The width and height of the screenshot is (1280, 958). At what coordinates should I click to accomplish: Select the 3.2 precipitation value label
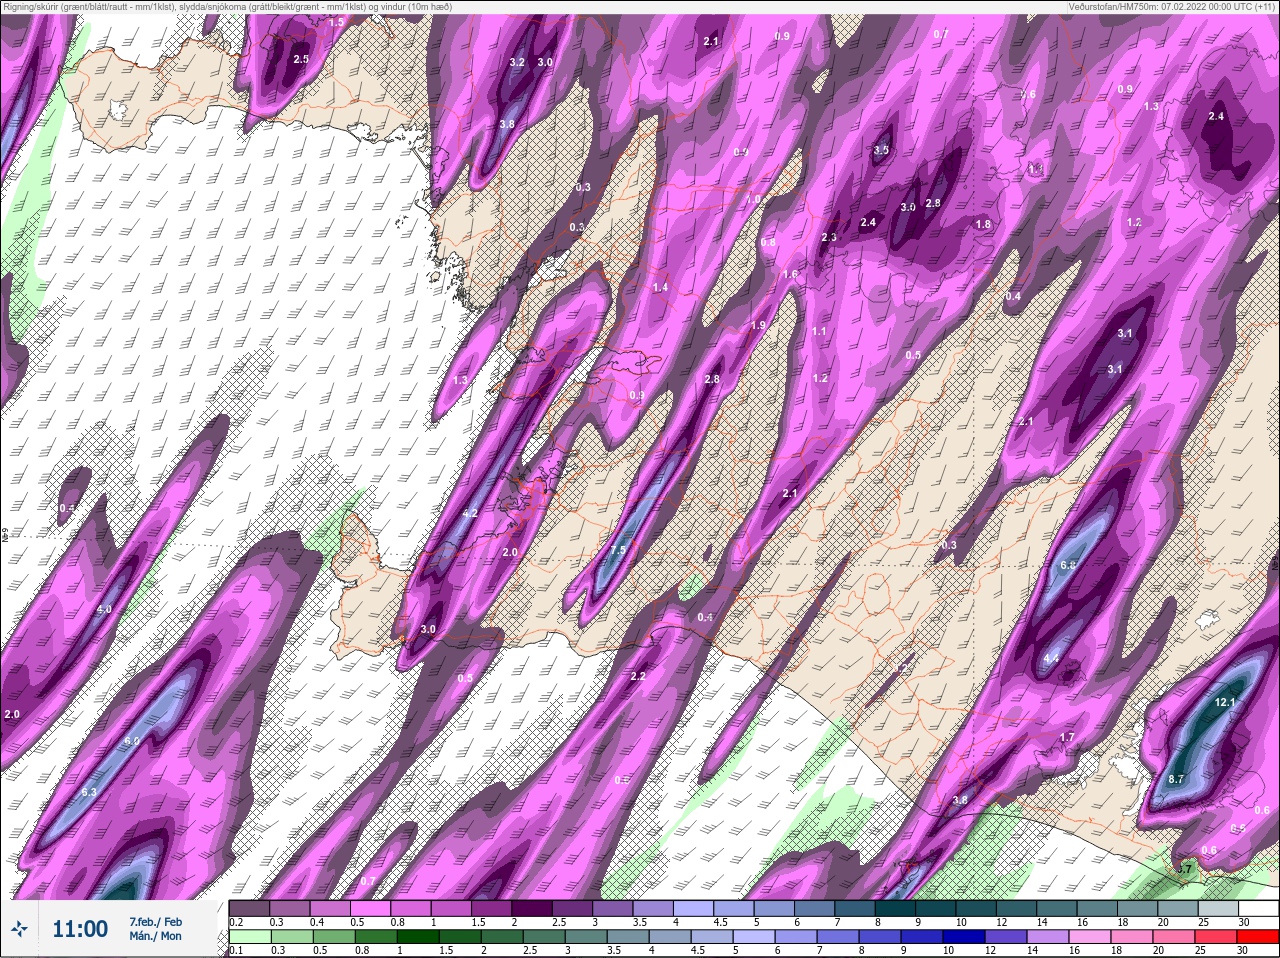[517, 62]
